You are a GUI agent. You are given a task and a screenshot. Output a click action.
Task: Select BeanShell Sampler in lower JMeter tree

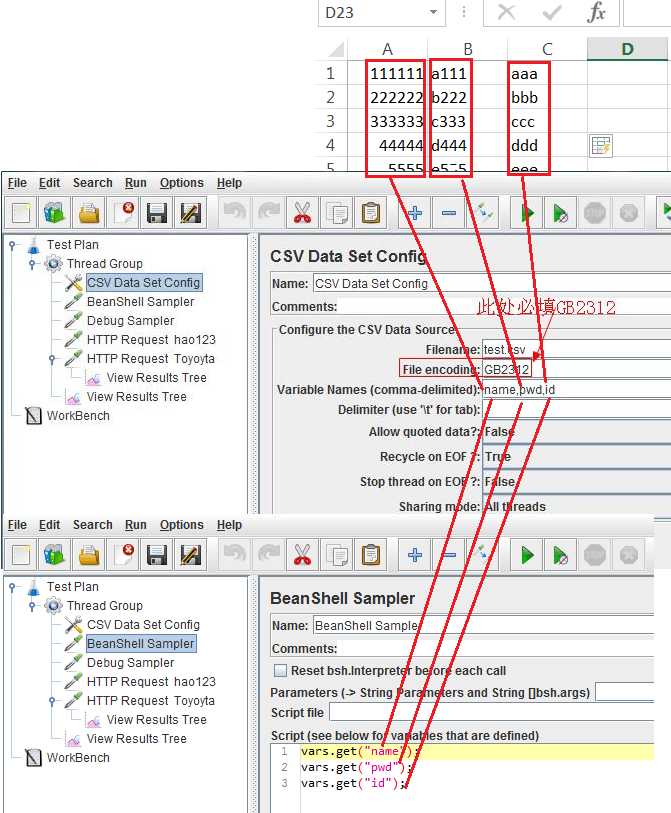[141, 643]
